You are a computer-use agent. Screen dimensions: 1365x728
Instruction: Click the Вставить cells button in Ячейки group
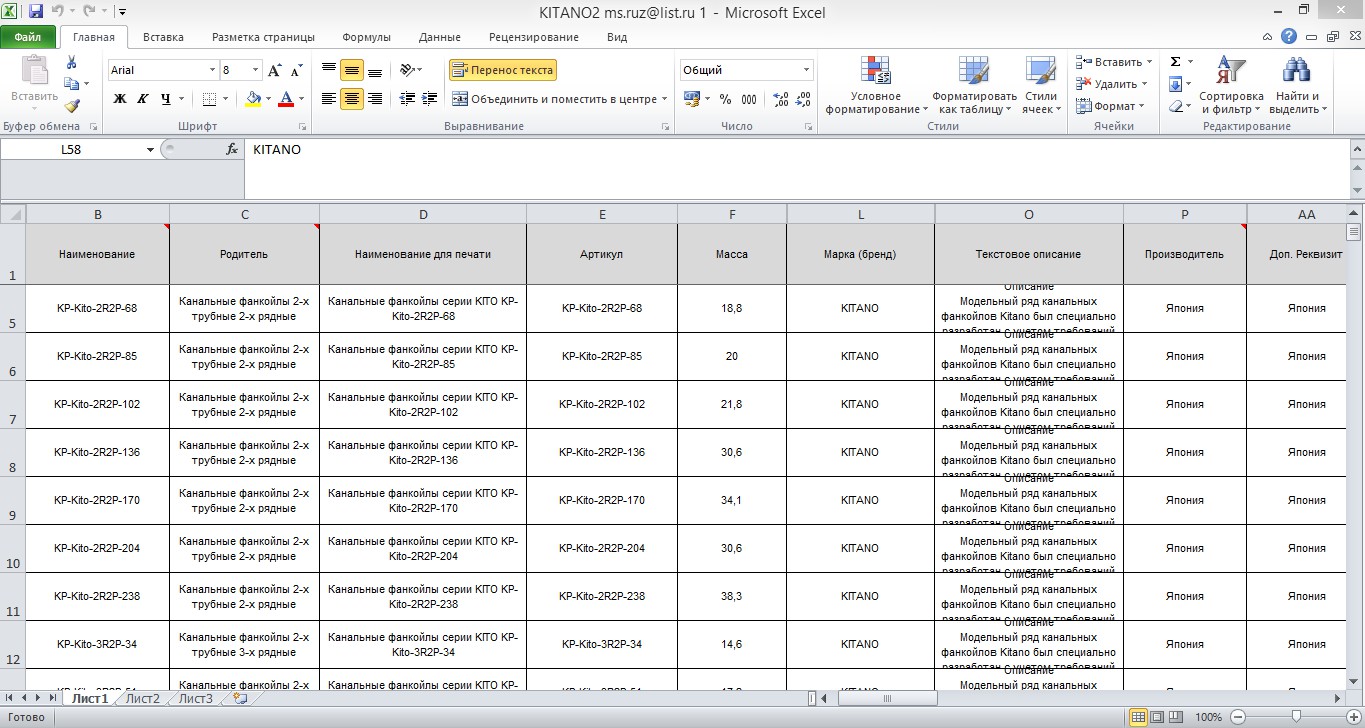1113,62
